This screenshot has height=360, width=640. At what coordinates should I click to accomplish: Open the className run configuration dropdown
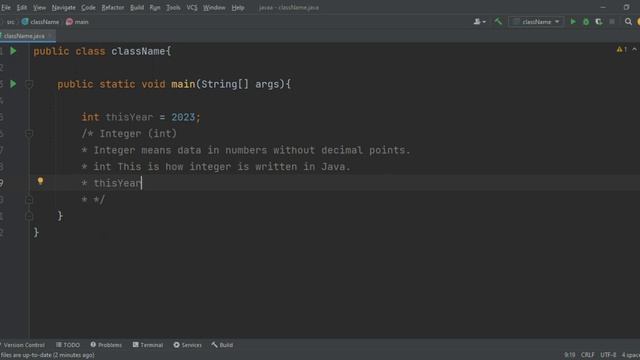536,22
